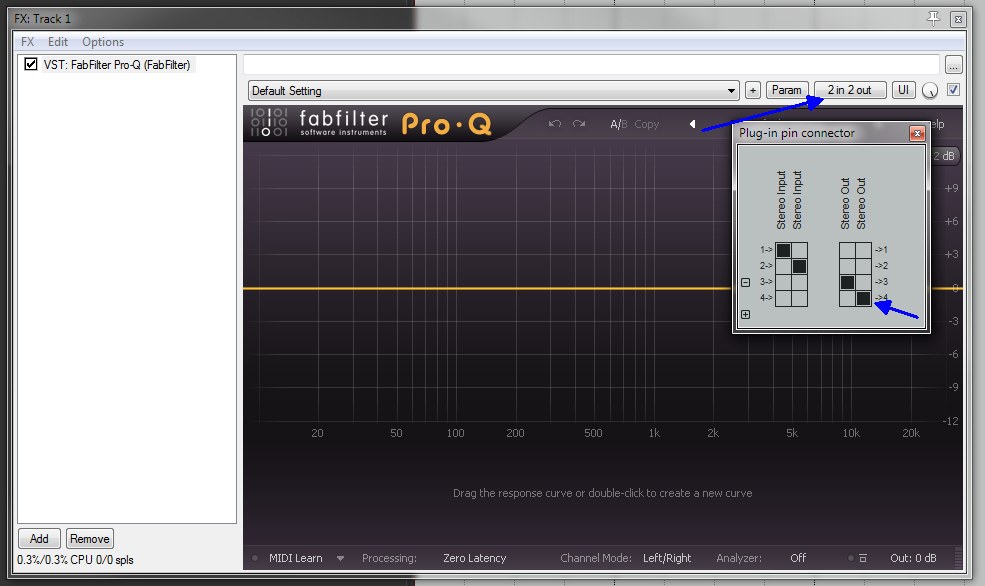Screen dimensions: 985x586
Task: Click the UI toggle button
Action: click(903, 90)
